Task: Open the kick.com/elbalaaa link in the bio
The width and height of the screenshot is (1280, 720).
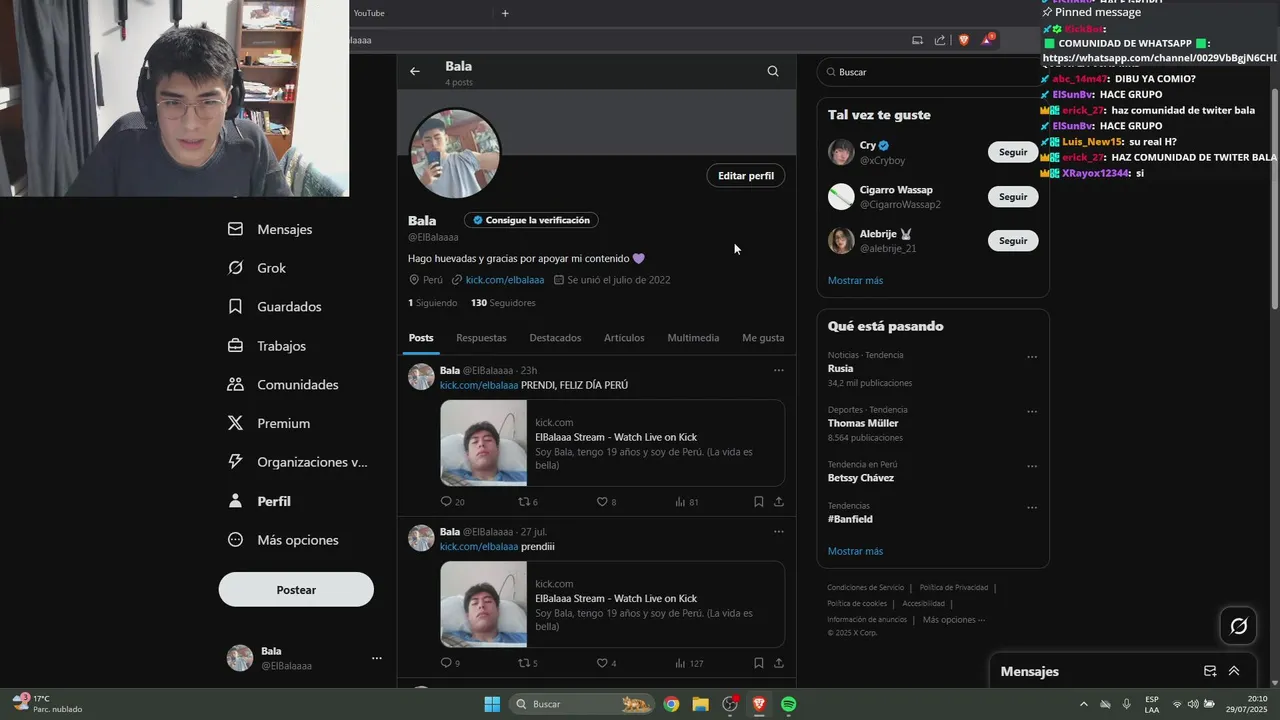Action: click(505, 280)
